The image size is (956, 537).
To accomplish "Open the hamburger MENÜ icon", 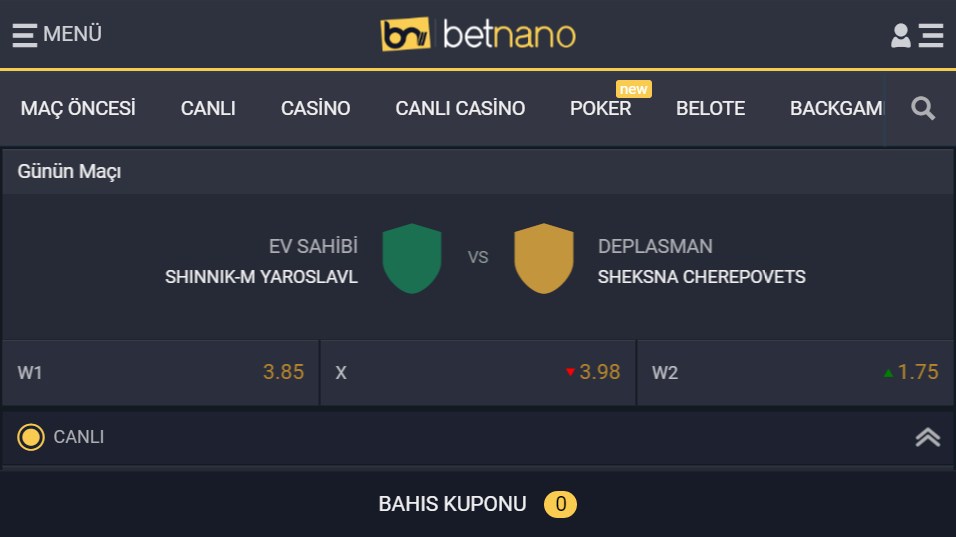I will (x=25, y=35).
